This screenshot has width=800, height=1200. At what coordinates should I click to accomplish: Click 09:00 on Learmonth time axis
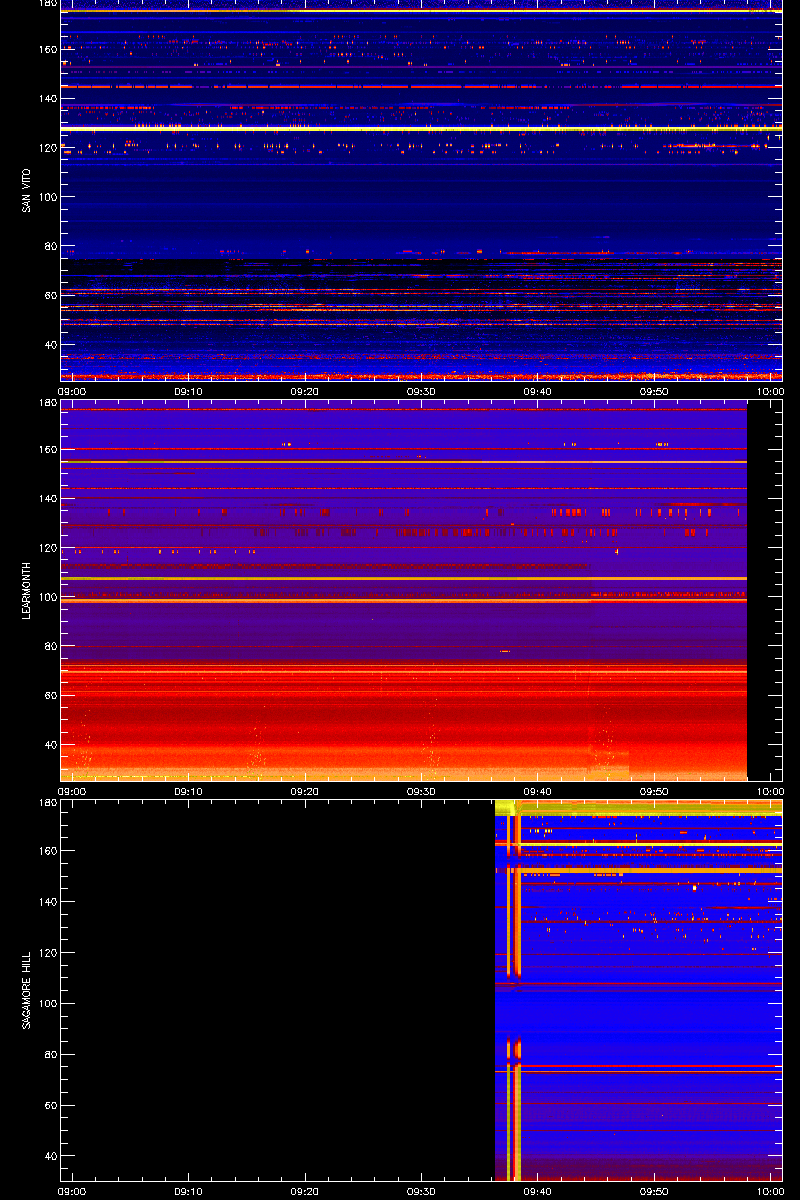(71, 792)
